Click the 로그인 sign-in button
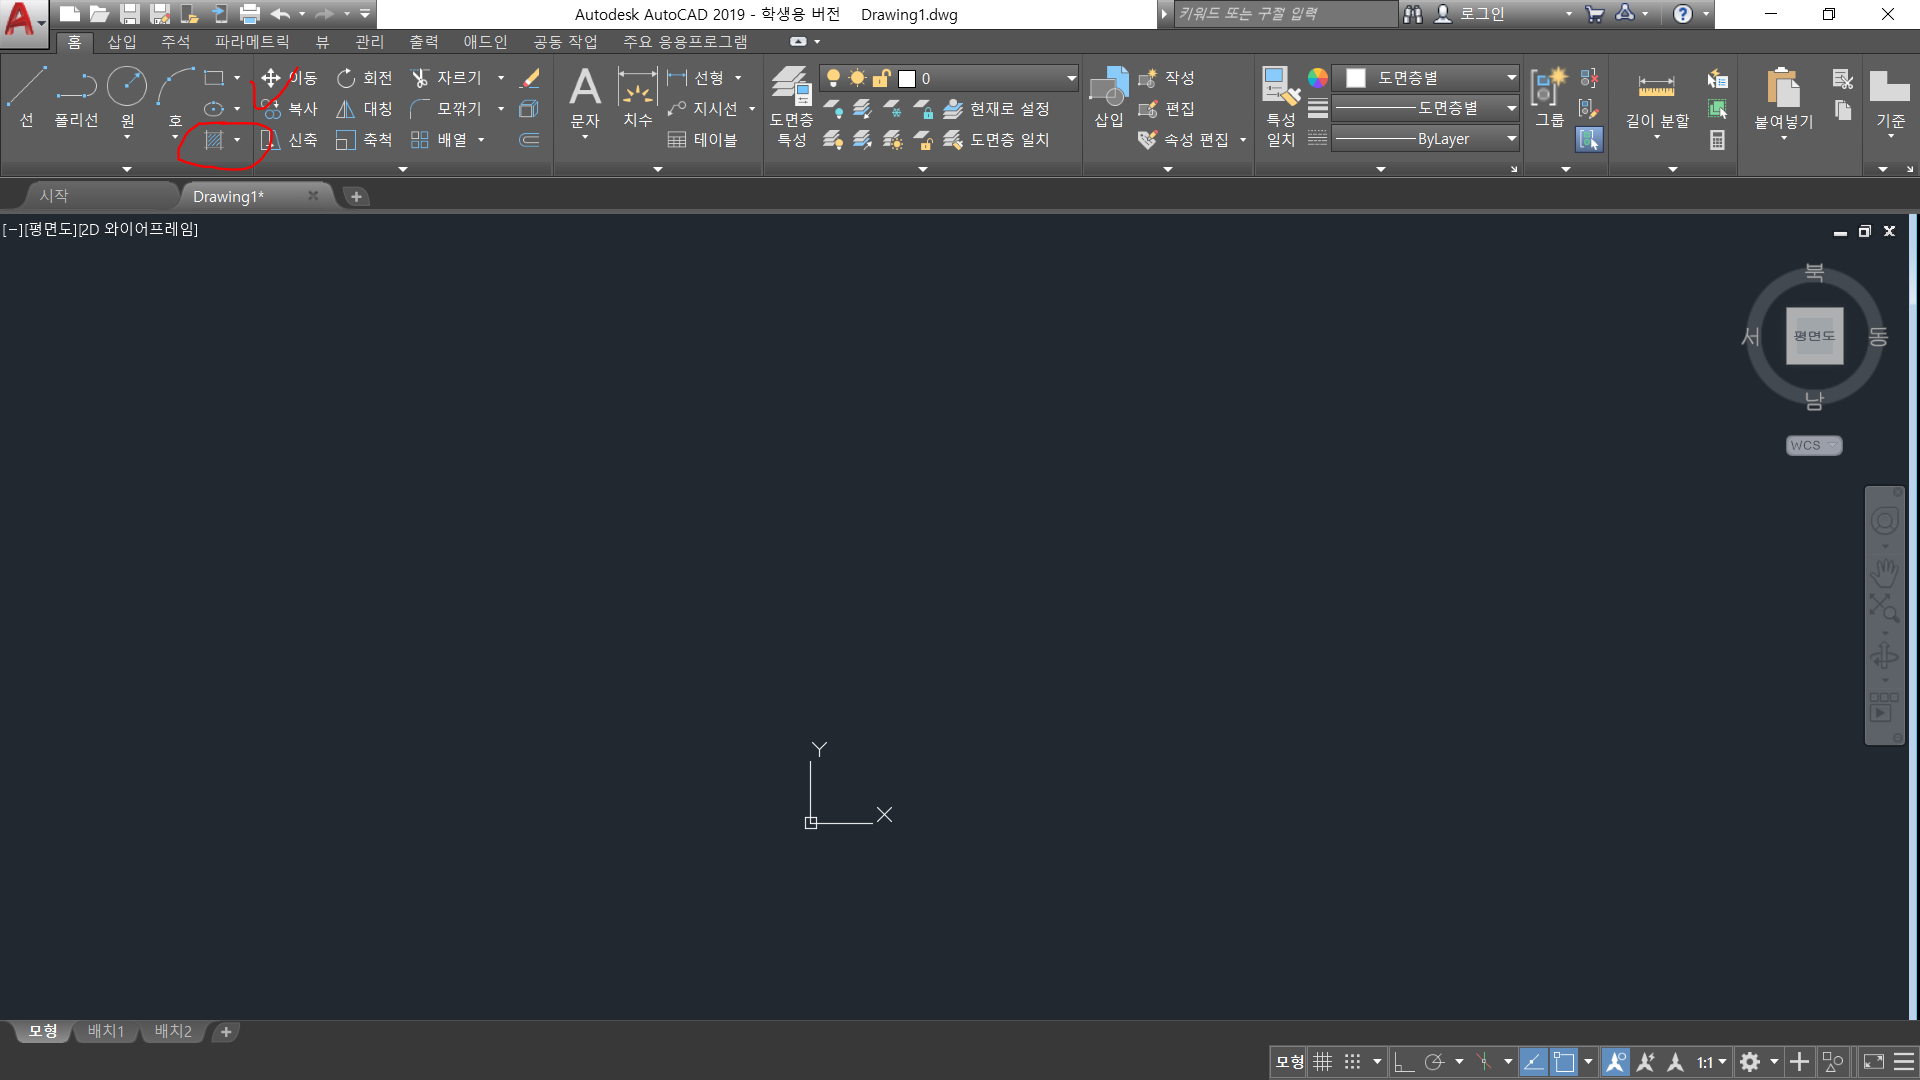Image resolution: width=1920 pixels, height=1080 pixels. [1481, 14]
